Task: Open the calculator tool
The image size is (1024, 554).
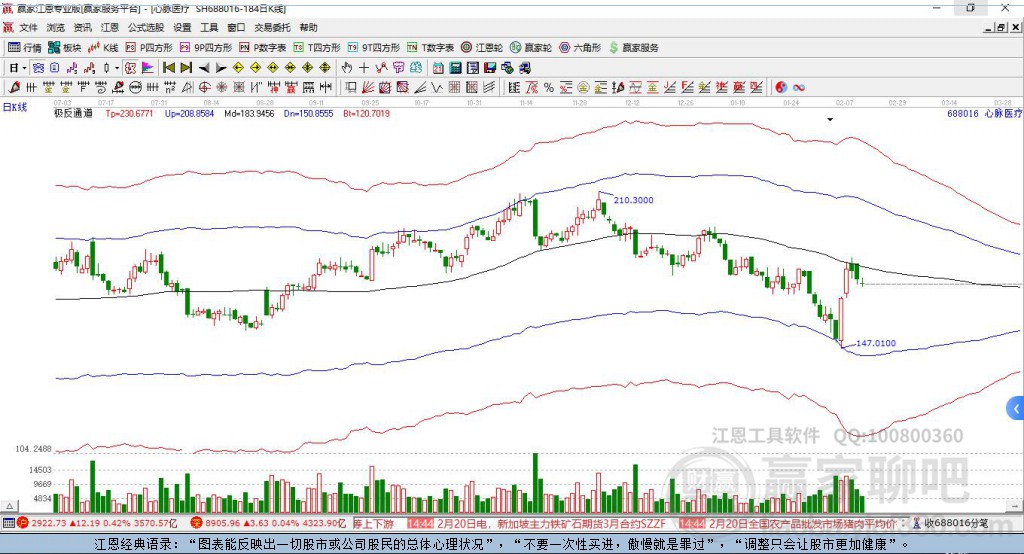Action: [456, 68]
